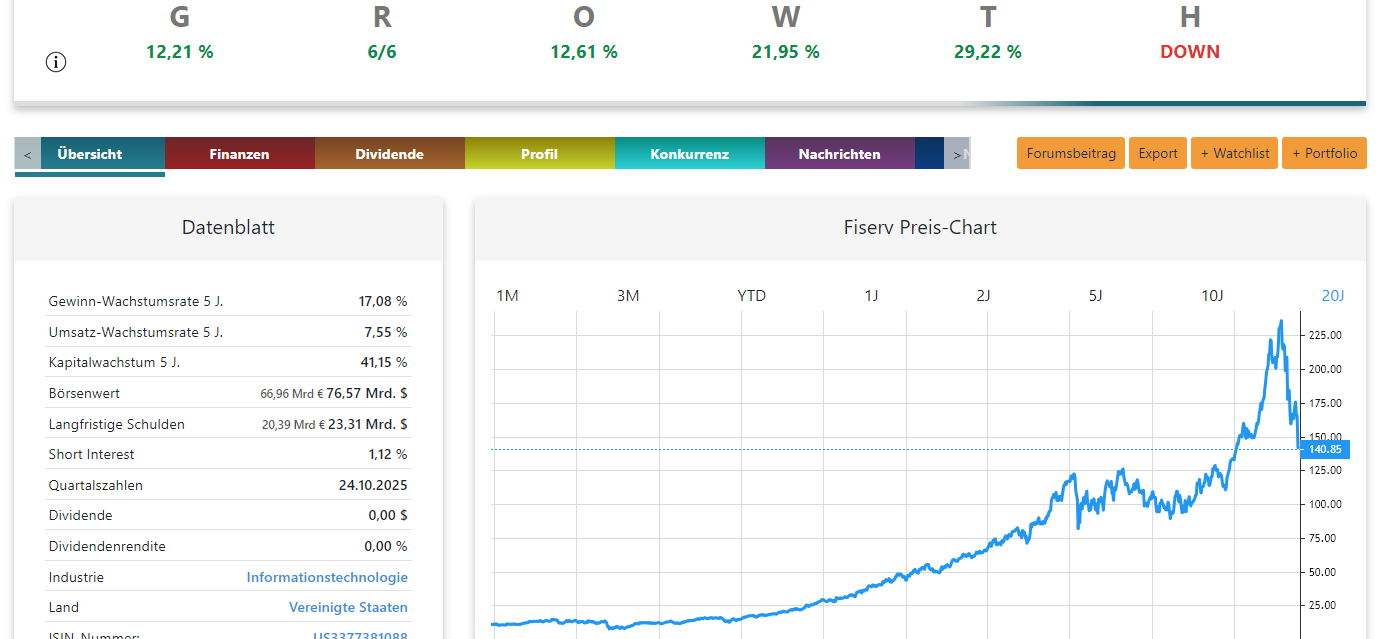Click the Dividendenrendite value 0,00 %
Screen dimensions: 1379x639
386,546
